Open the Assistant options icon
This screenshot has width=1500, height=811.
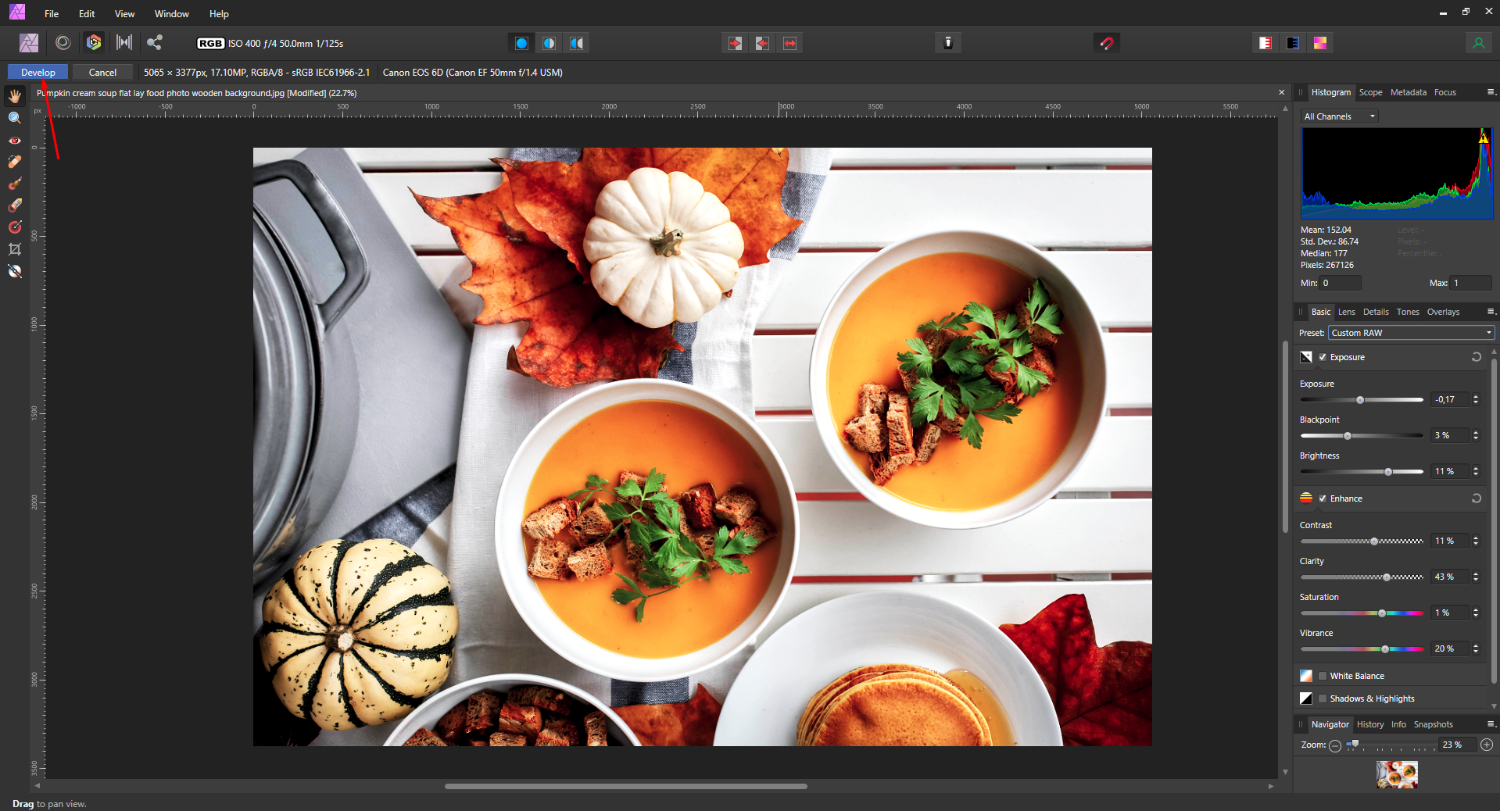pyautogui.click(x=948, y=43)
